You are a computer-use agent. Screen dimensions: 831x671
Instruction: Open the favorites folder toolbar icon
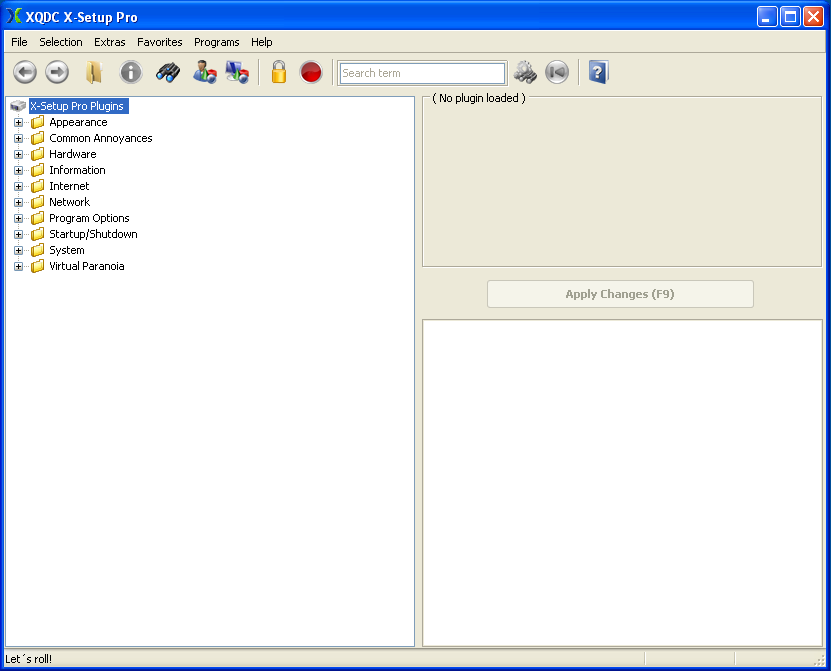(94, 72)
